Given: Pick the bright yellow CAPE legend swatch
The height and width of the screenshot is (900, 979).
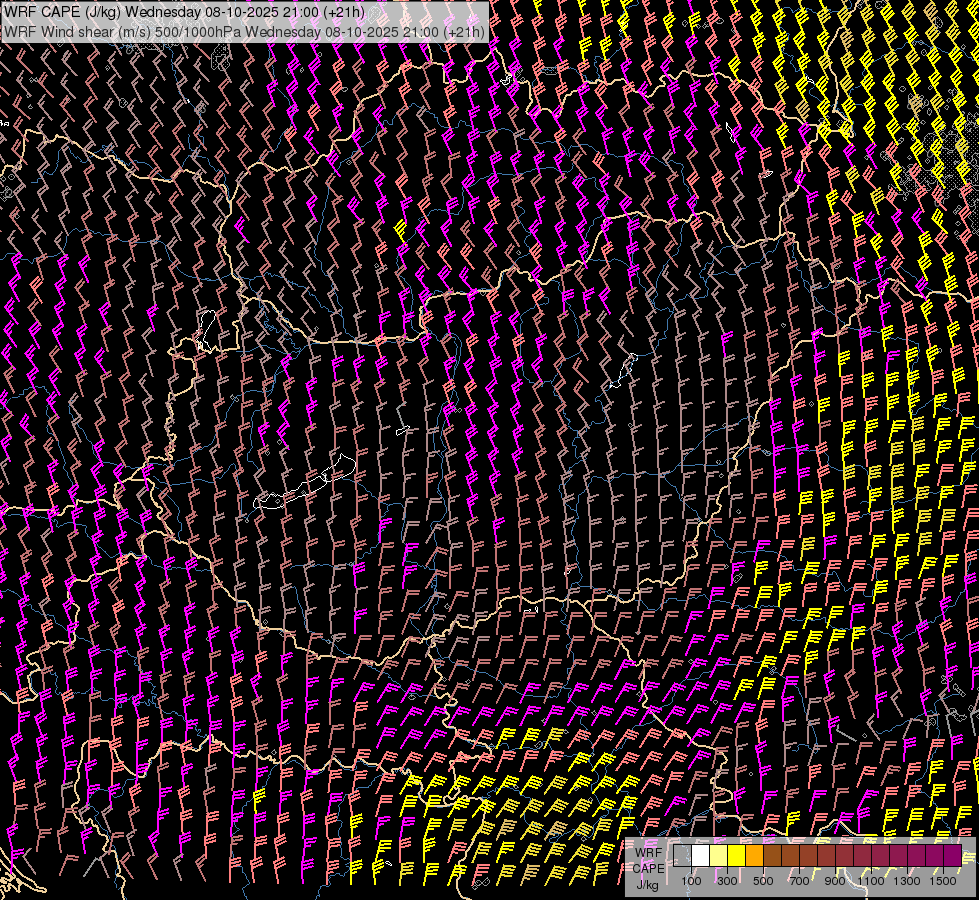Looking at the screenshot, I should 736,856.
